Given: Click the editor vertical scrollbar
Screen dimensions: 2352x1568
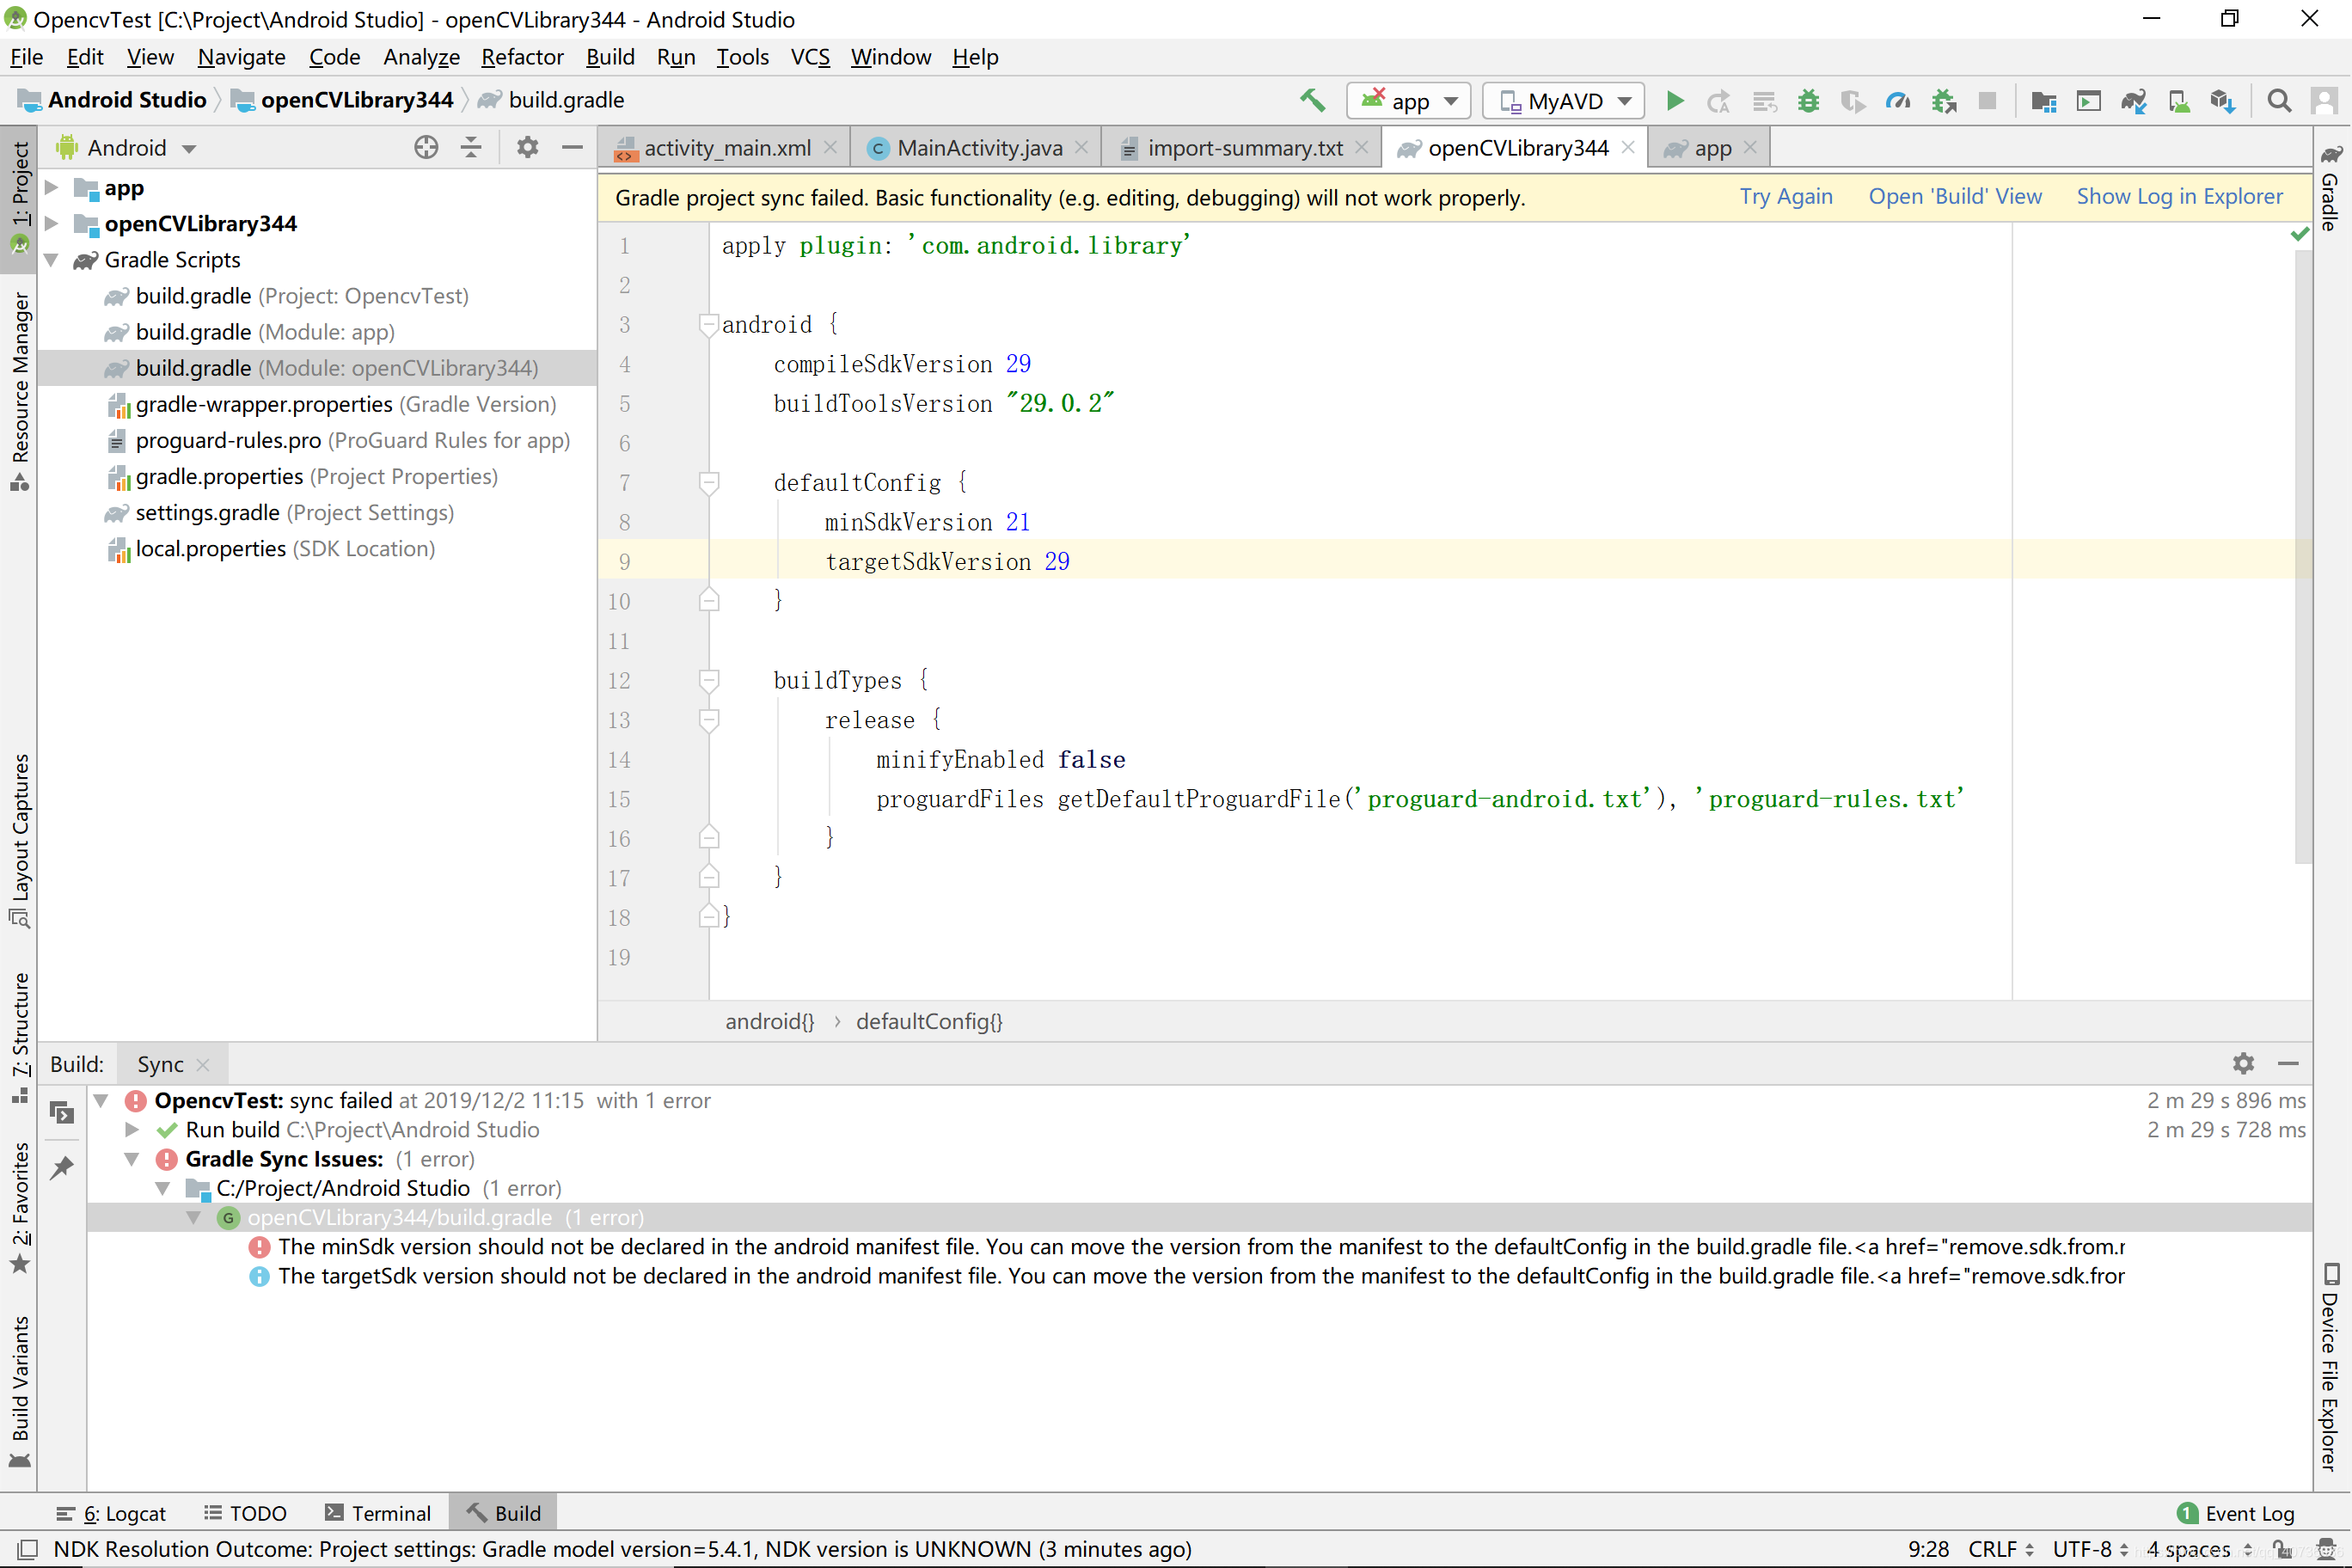Looking at the screenshot, I should point(2303,556).
